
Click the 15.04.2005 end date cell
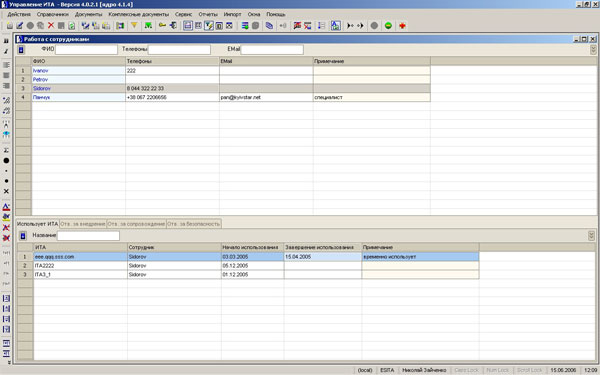pyautogui.click(x=323, y=257)
